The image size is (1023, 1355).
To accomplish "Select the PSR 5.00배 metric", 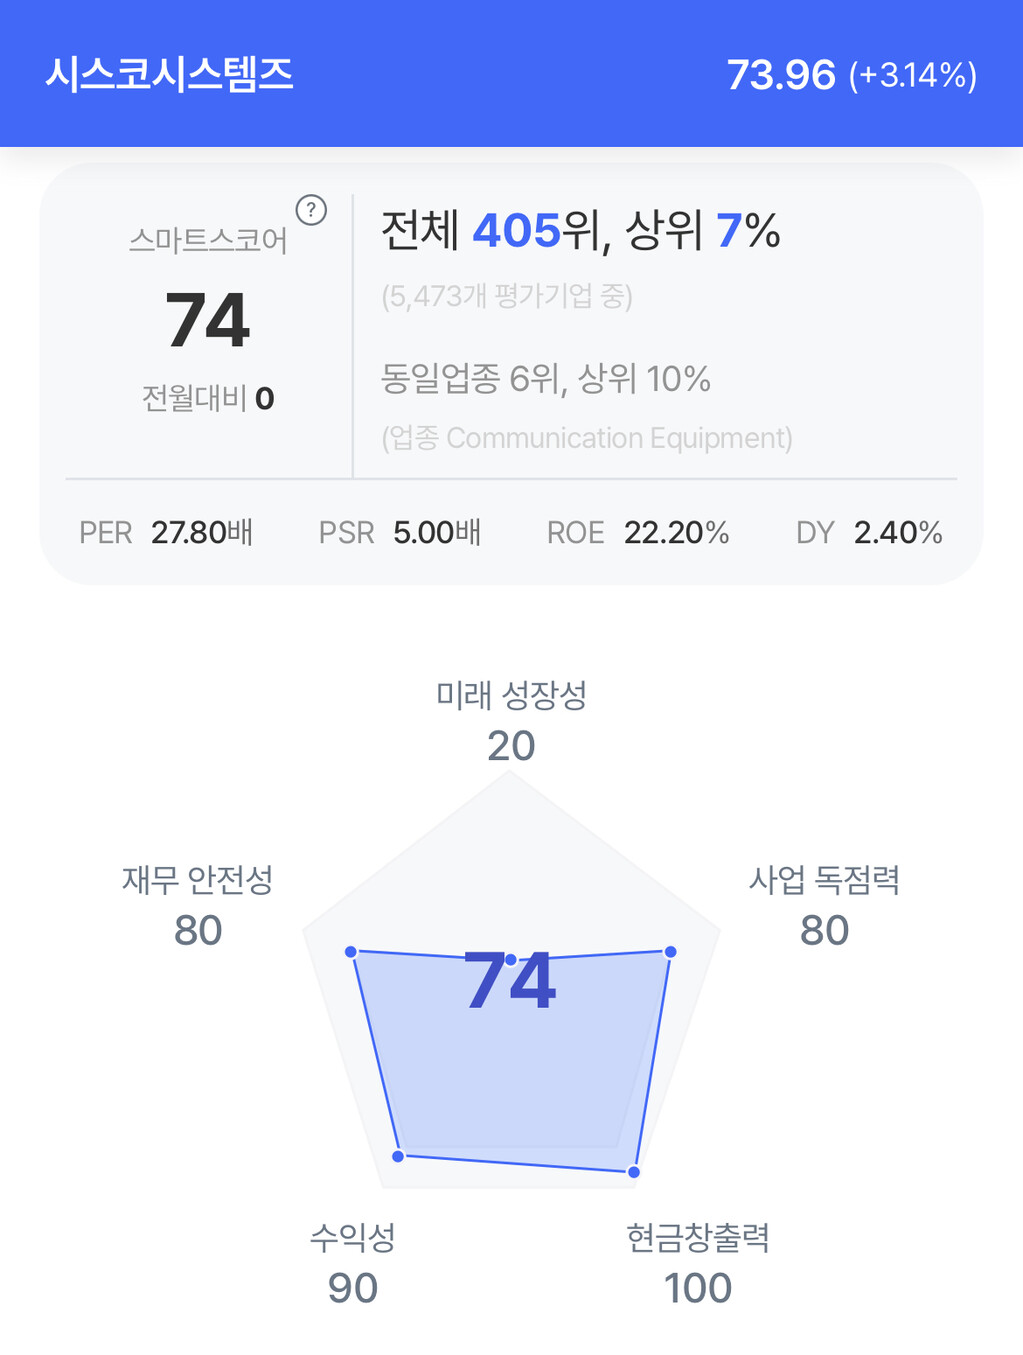I will (x=400, y=533).
